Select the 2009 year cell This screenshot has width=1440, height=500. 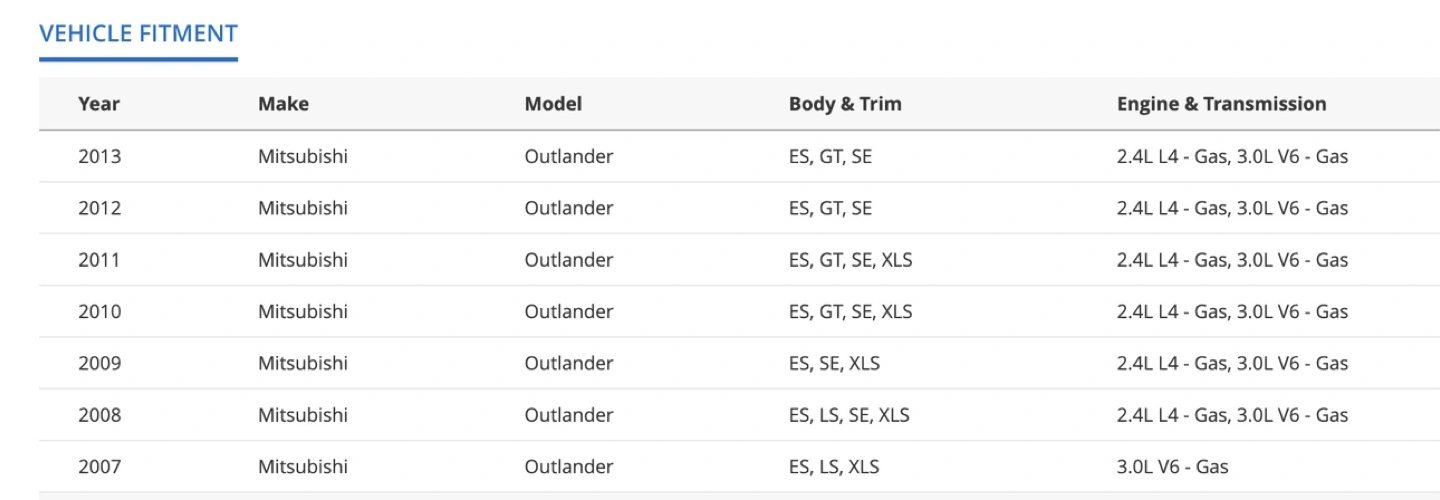pos(99,363)
